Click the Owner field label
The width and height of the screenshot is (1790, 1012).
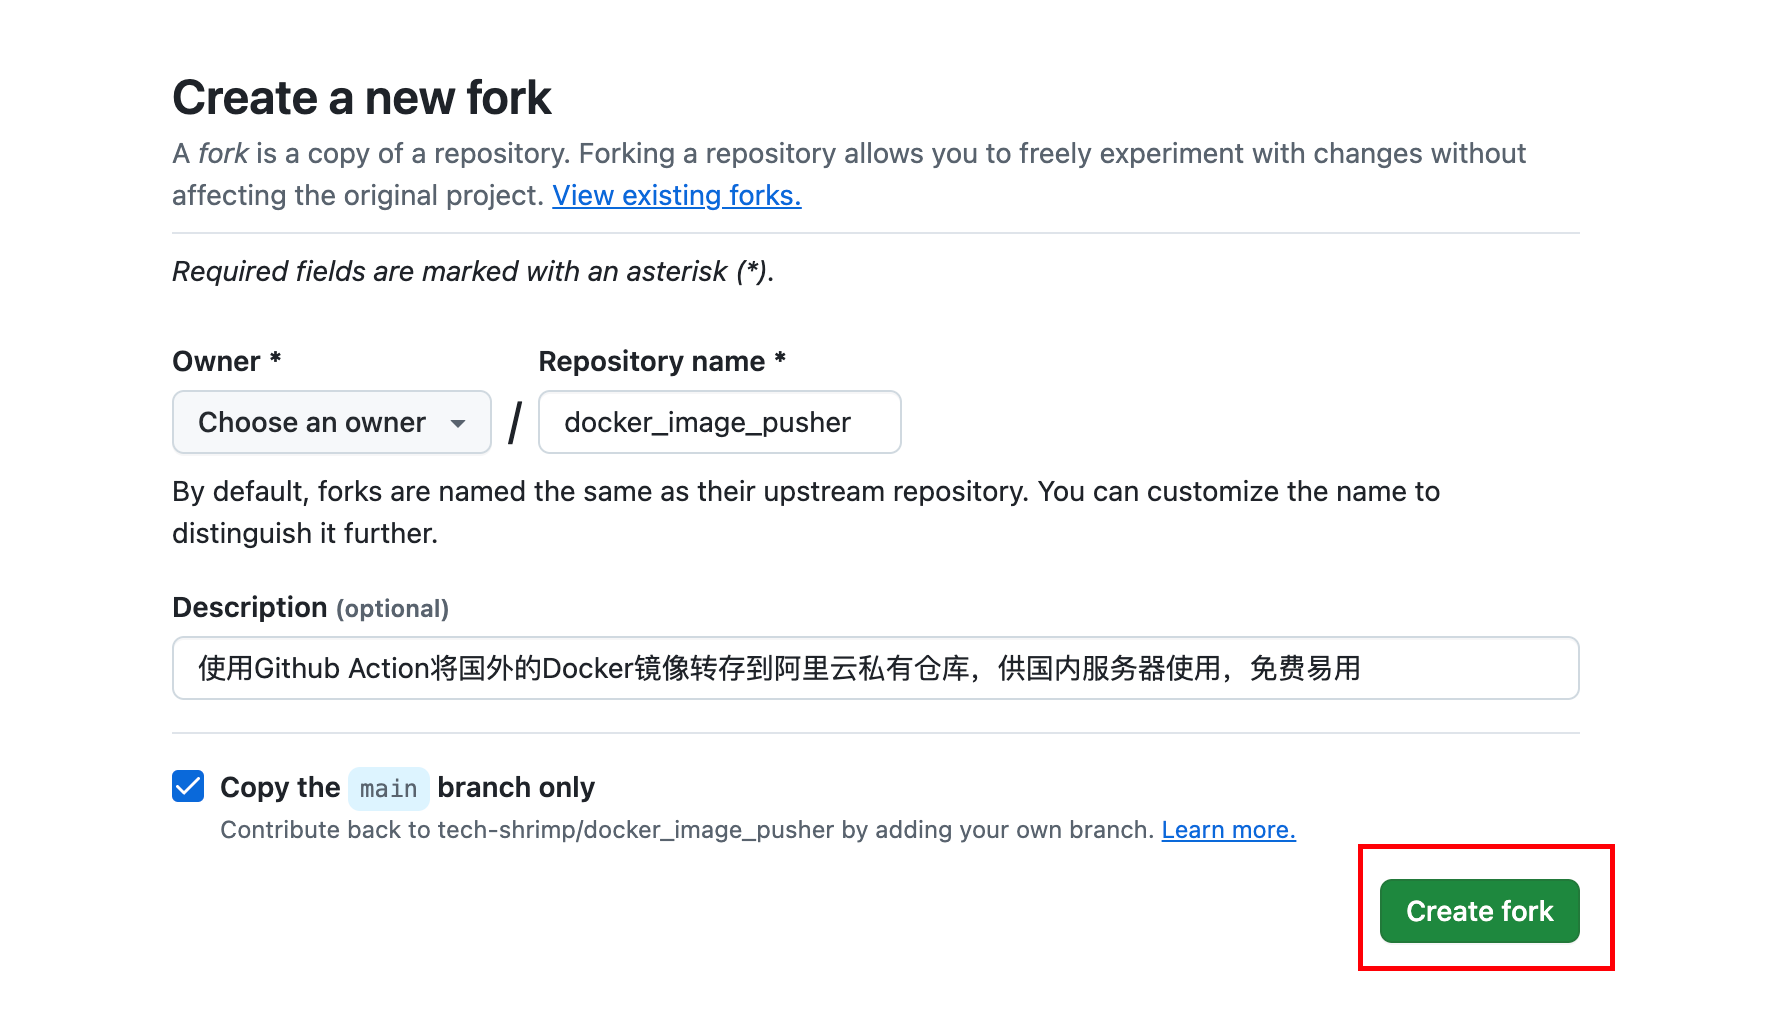point(227,361)
